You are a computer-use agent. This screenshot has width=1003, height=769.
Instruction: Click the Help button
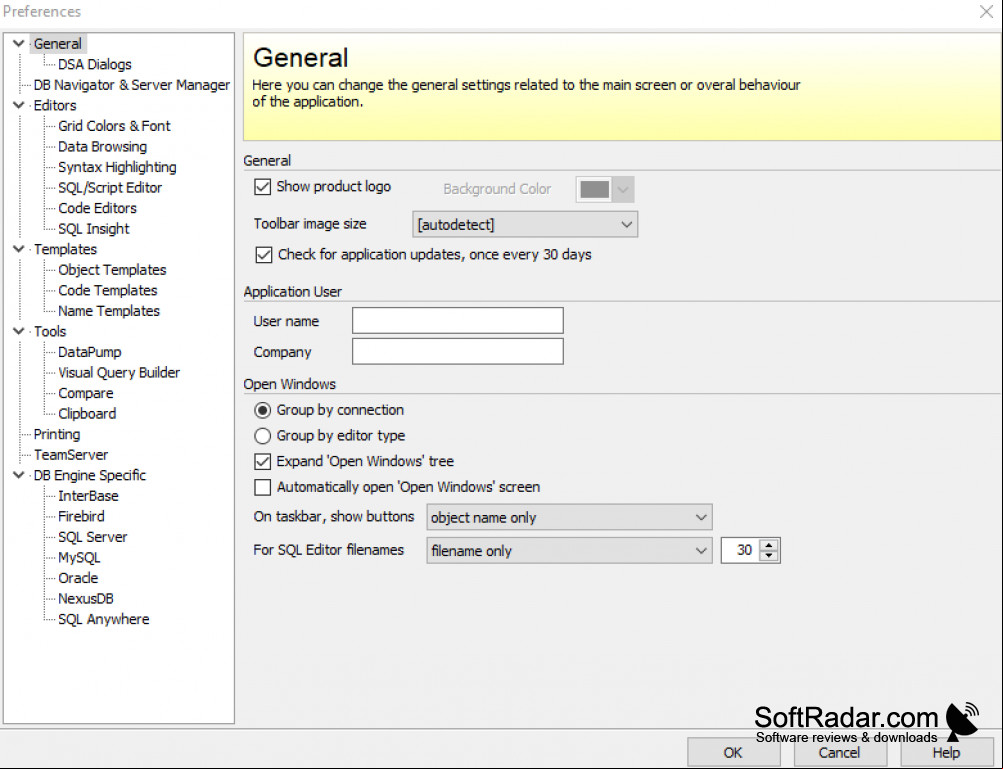pos(946,752)
